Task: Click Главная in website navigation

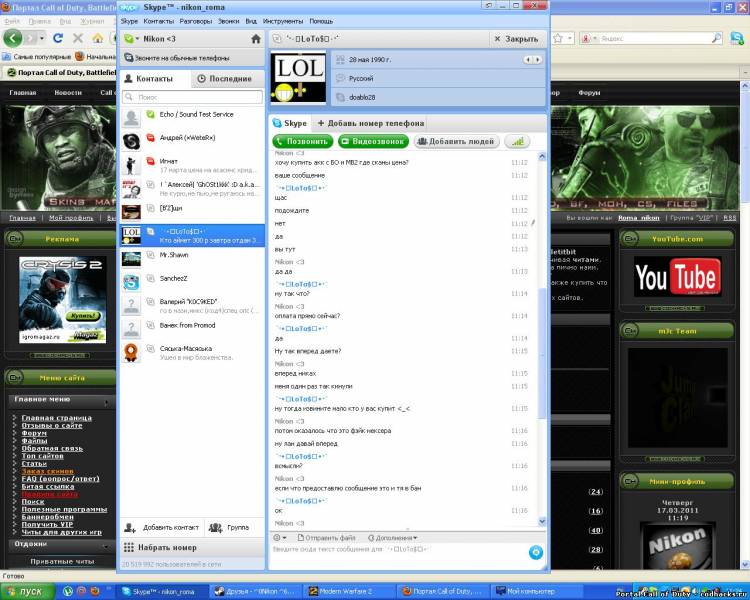Action: [x=23, y=92]
